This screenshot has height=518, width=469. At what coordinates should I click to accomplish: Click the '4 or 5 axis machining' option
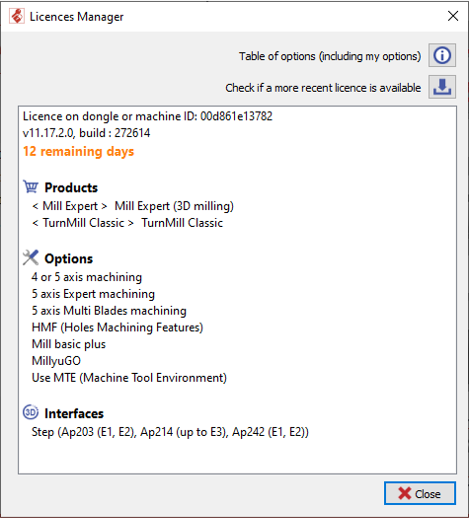(87, 277)
